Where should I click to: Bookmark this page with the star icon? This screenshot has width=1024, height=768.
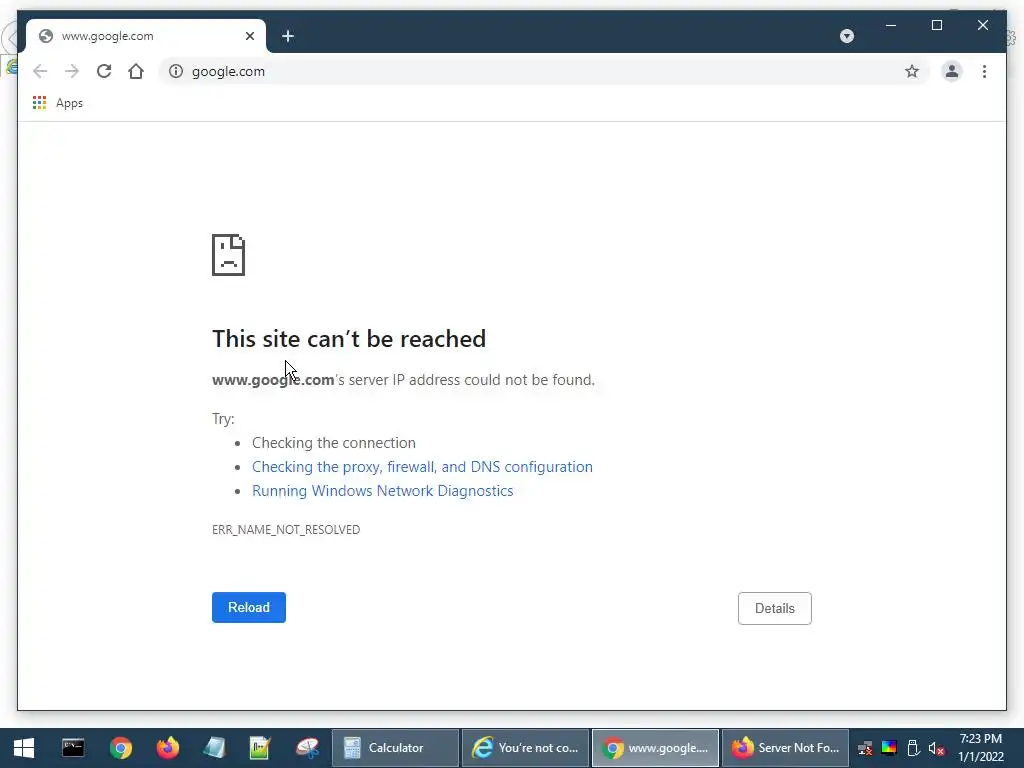click(x=912, y=71)
